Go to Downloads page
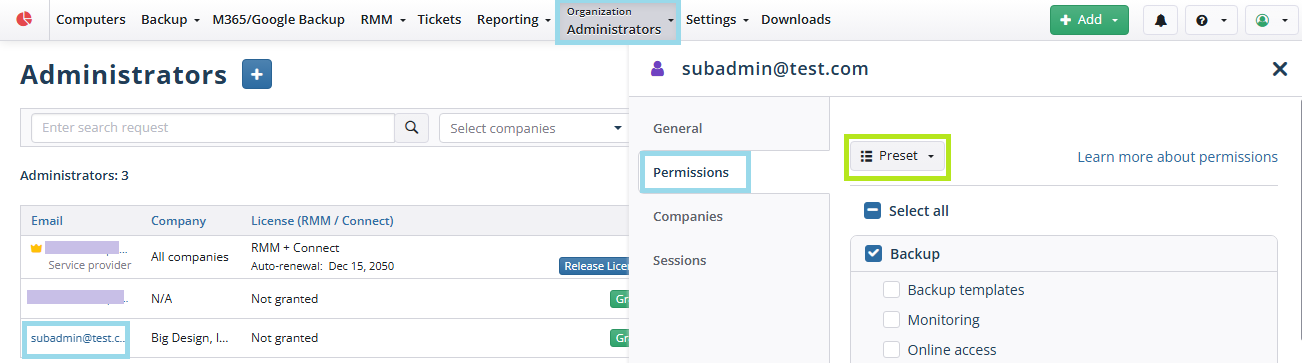Image resolution: width=1302 pixels, height=363 pixels. coord(796,20)
